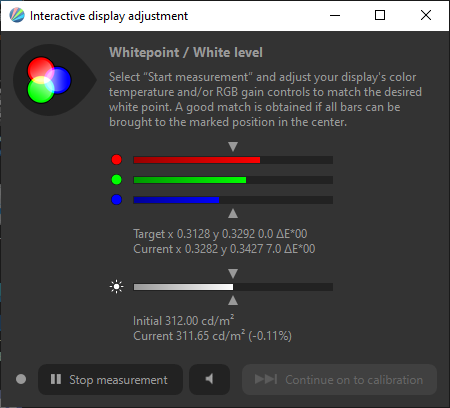Click the blue gain level bar
Image resolution: width=450 pixels, height=408 pixels.
tap(233, 200)
